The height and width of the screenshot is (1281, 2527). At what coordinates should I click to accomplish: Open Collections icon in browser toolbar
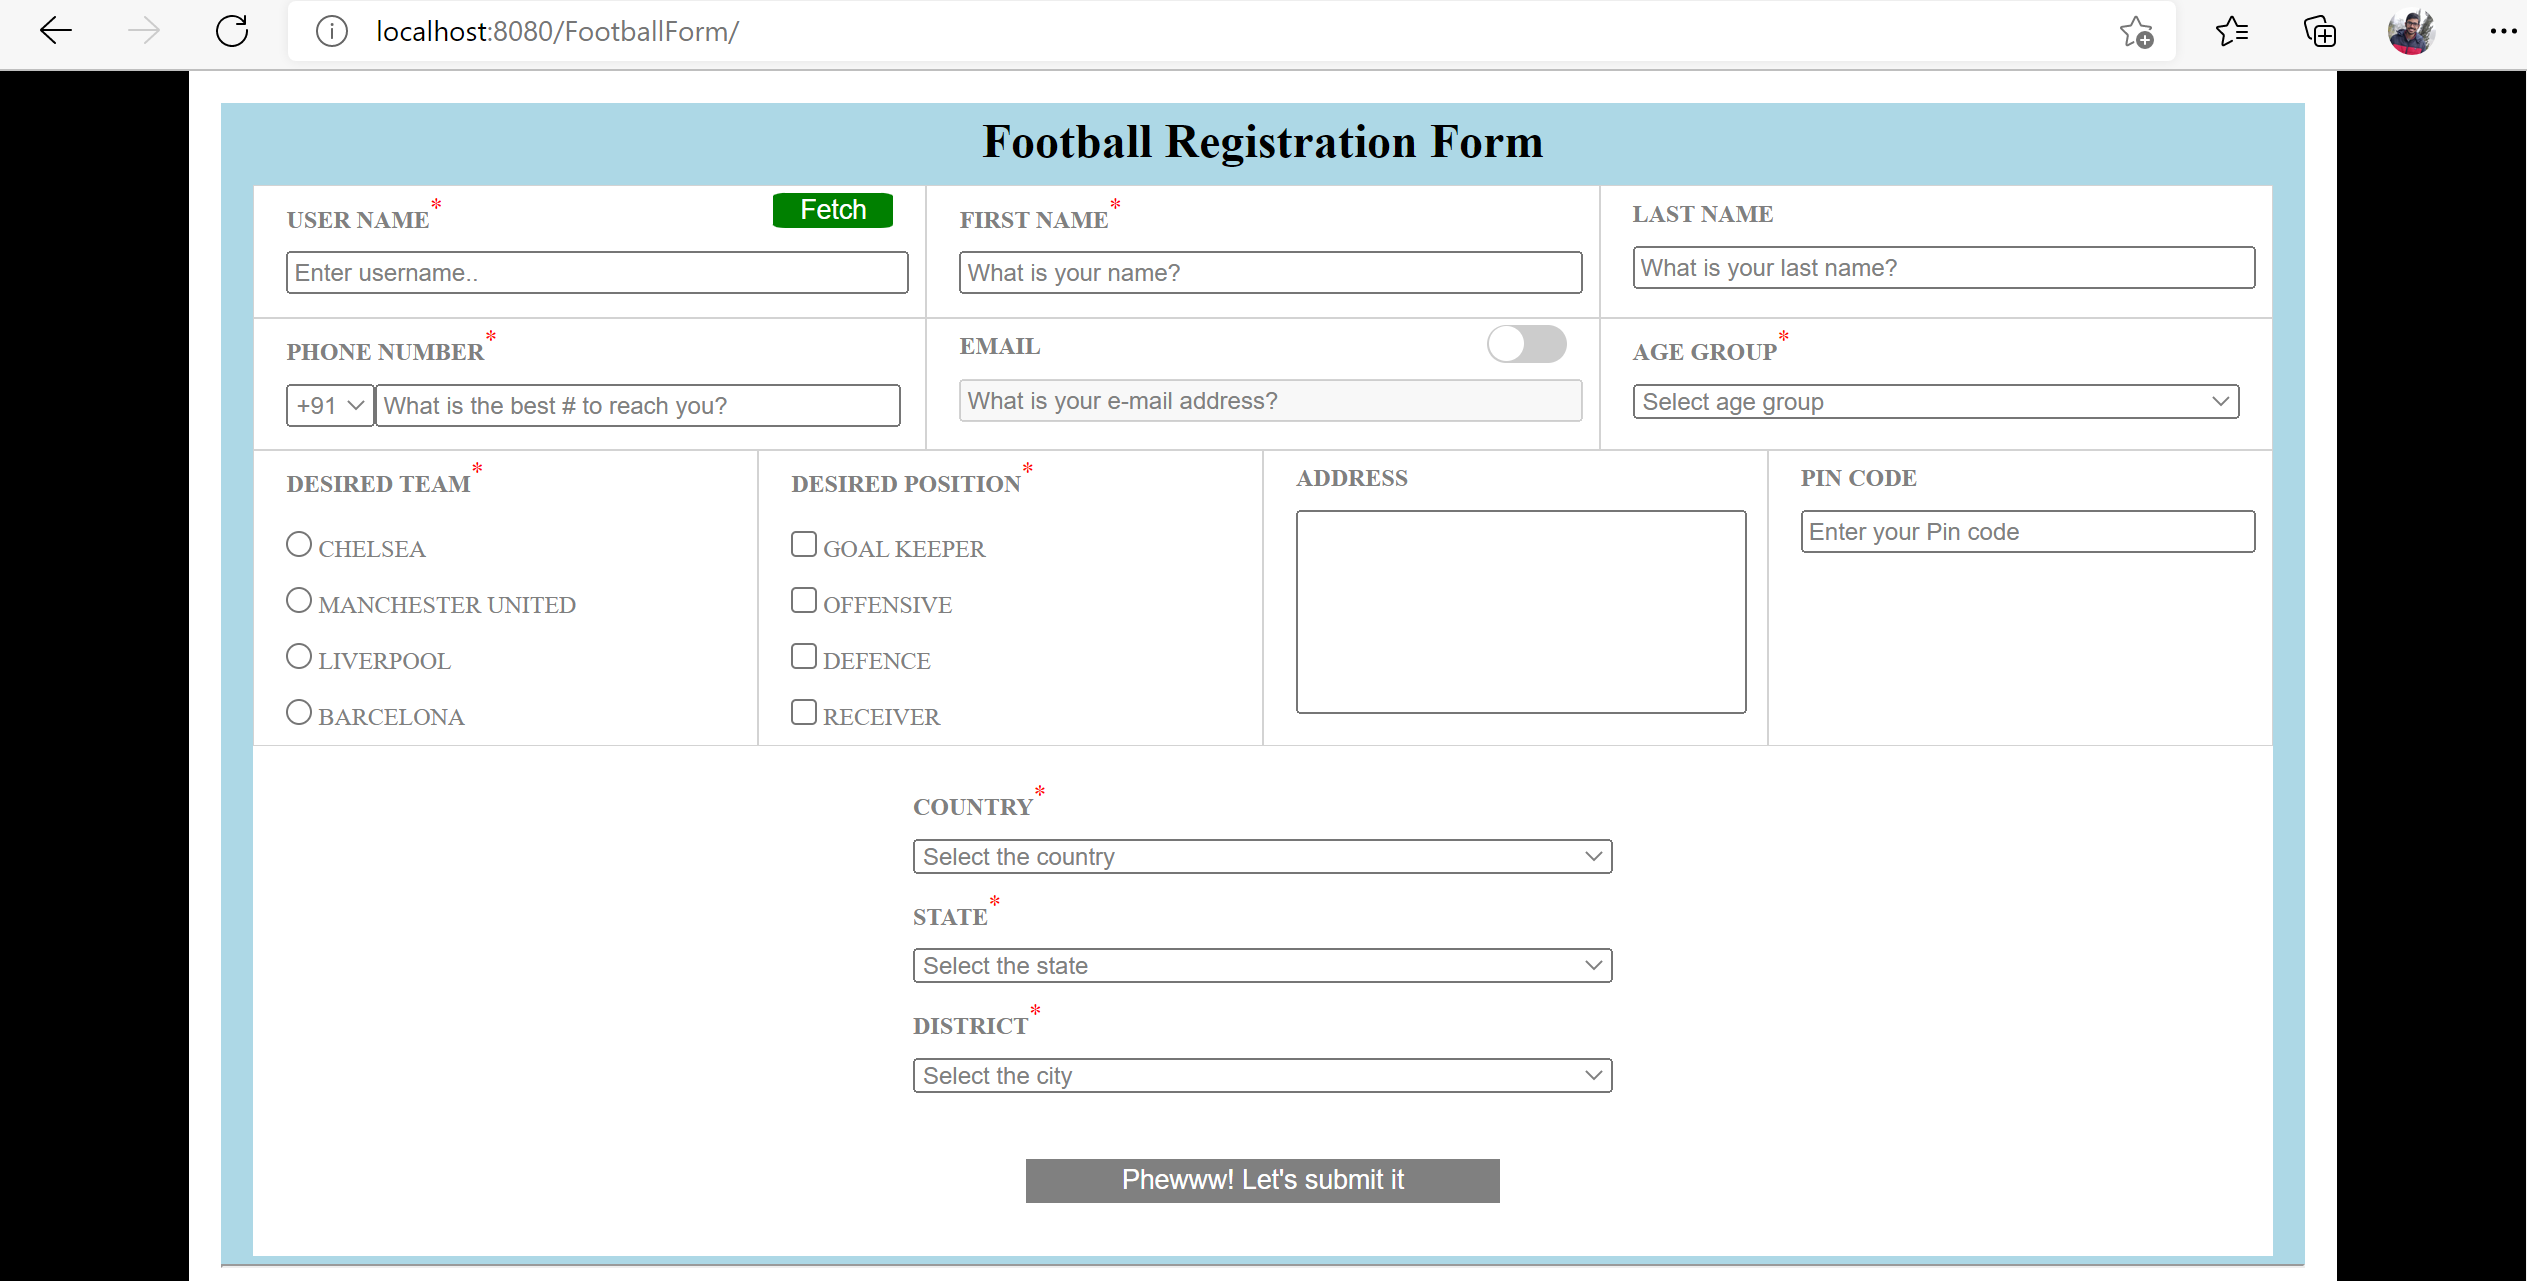[2319, 31]
